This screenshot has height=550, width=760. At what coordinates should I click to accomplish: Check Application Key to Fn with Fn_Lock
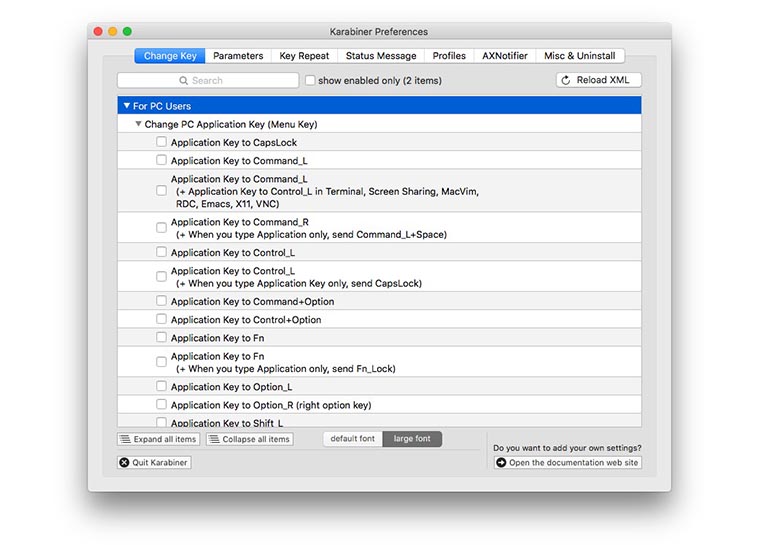point(161,362)
